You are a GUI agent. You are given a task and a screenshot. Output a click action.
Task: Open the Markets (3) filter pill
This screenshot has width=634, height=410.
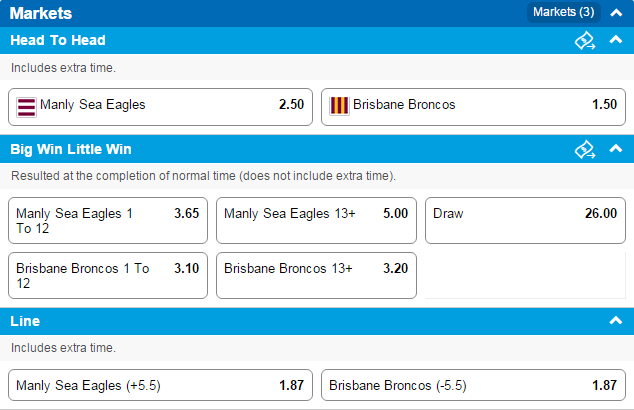[x=564, y=12]
